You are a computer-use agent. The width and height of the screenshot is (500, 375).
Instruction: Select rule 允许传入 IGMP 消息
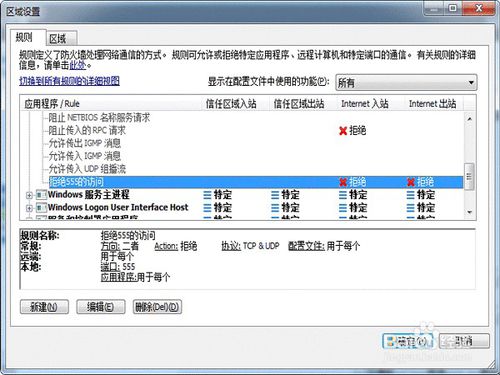[85, 156]
